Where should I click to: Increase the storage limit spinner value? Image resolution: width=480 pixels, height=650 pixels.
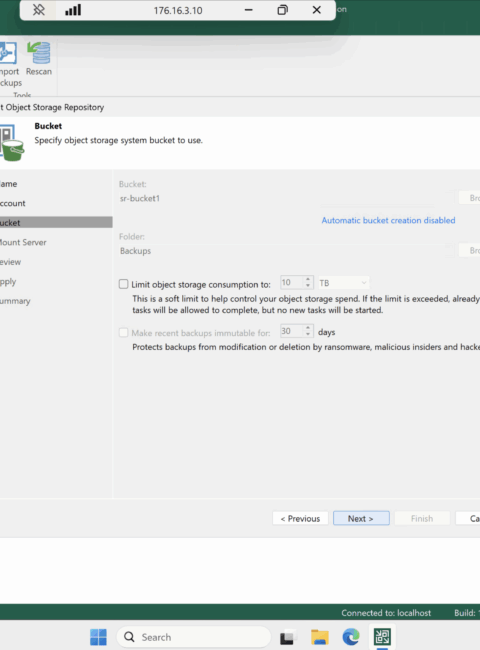(308, 279)
